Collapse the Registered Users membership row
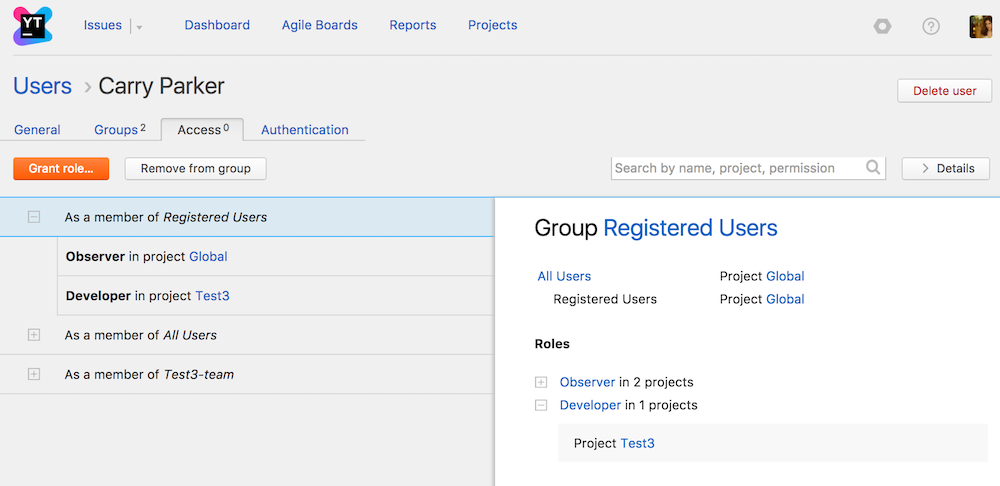The image size is (1000, 486). (x=34, y=216)
